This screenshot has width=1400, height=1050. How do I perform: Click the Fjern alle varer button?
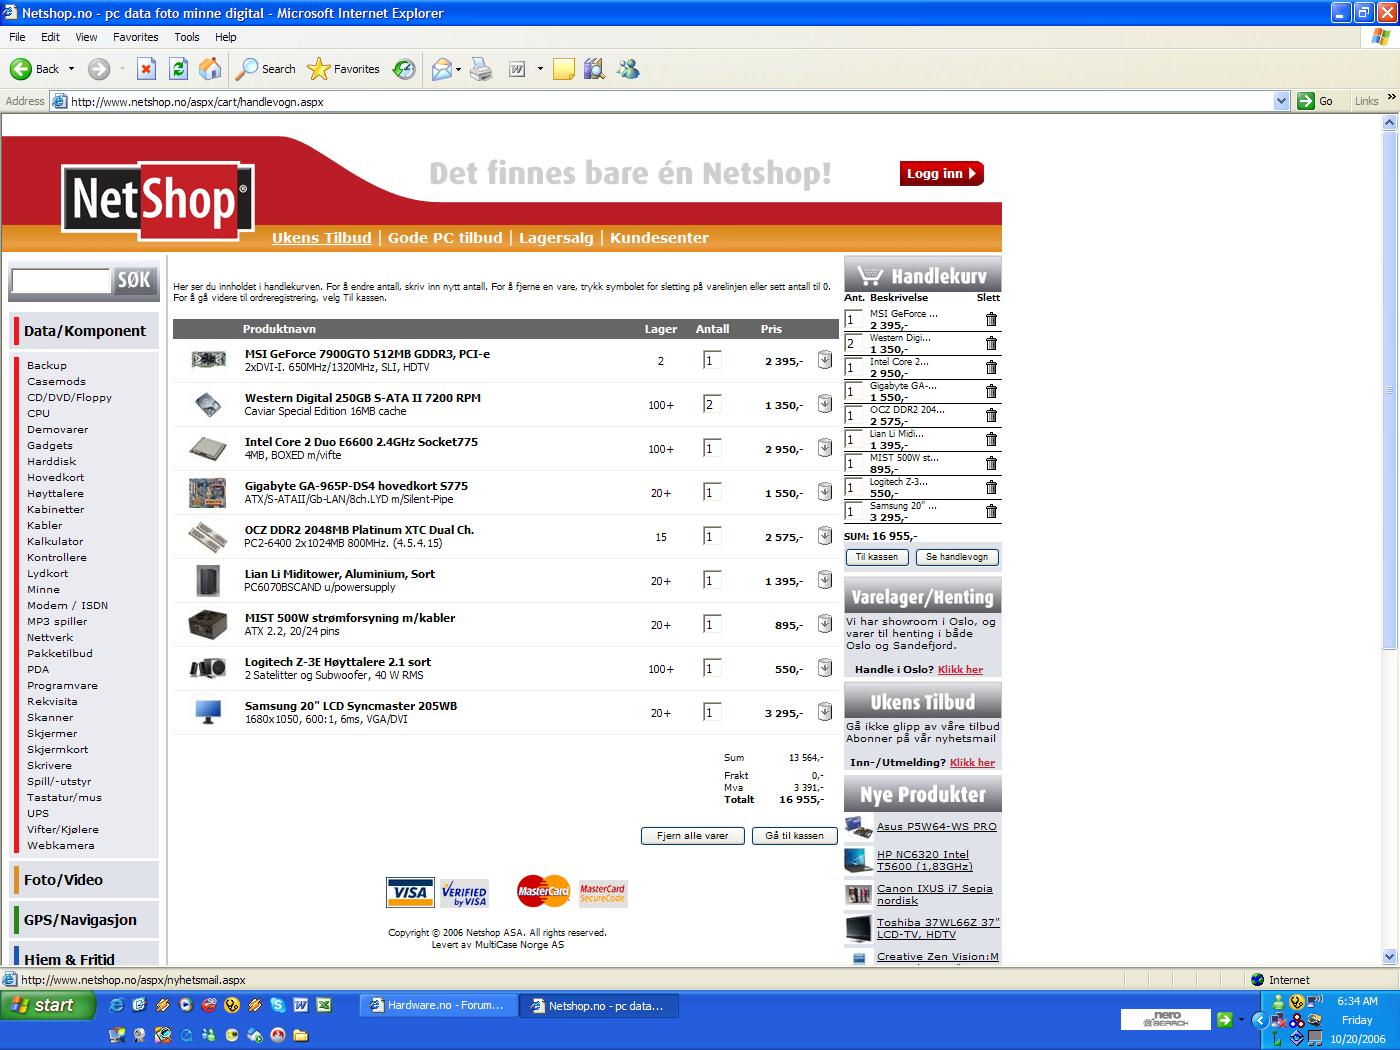(692, 836)
